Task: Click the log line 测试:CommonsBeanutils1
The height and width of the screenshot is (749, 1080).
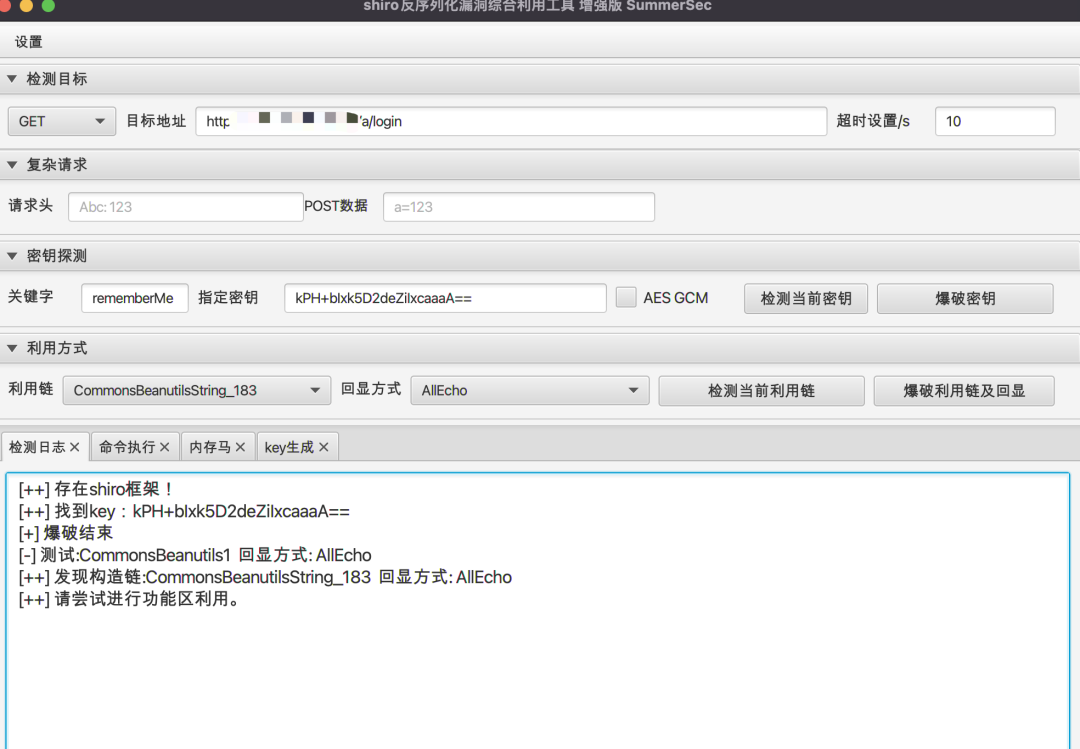Action: [195, 555]
